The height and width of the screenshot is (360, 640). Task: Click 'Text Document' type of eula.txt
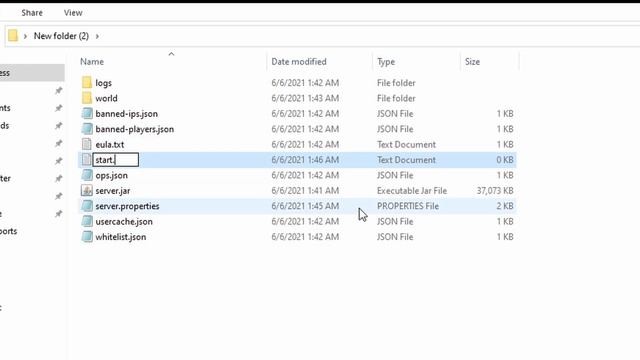pos(406,144)
